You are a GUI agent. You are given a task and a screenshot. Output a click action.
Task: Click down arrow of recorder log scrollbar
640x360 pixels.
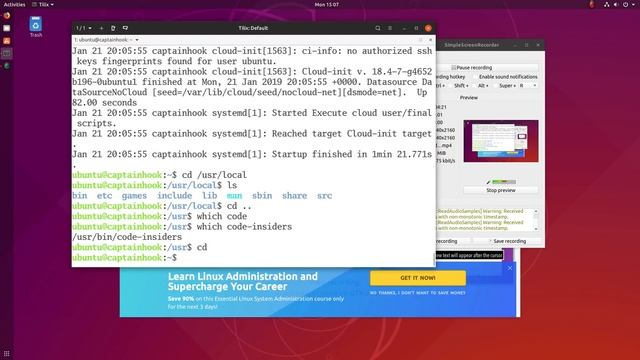(x=536, y=229)
